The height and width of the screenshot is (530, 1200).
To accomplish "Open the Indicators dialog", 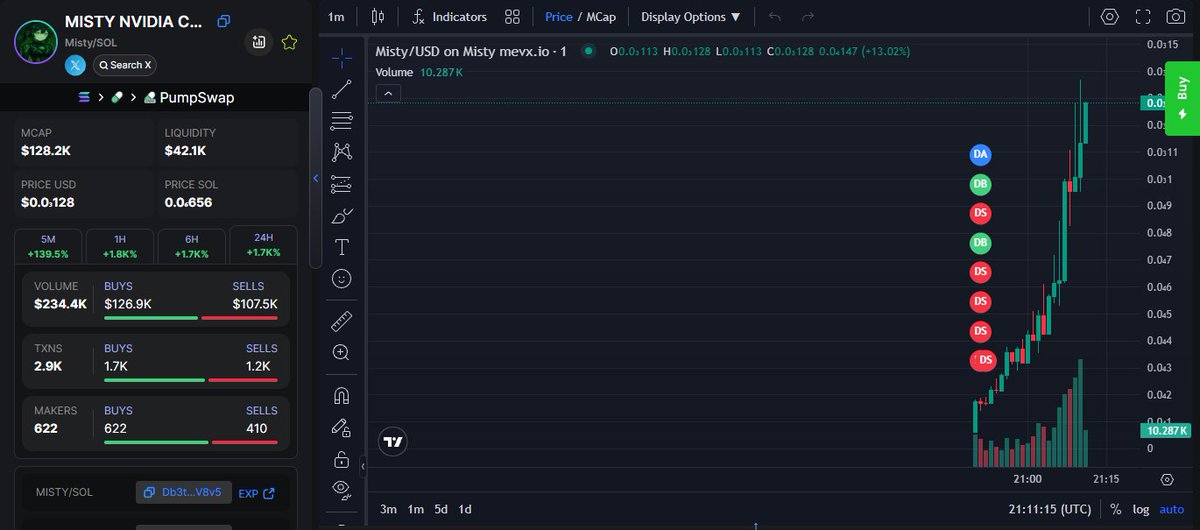I will tap(450, 17).
